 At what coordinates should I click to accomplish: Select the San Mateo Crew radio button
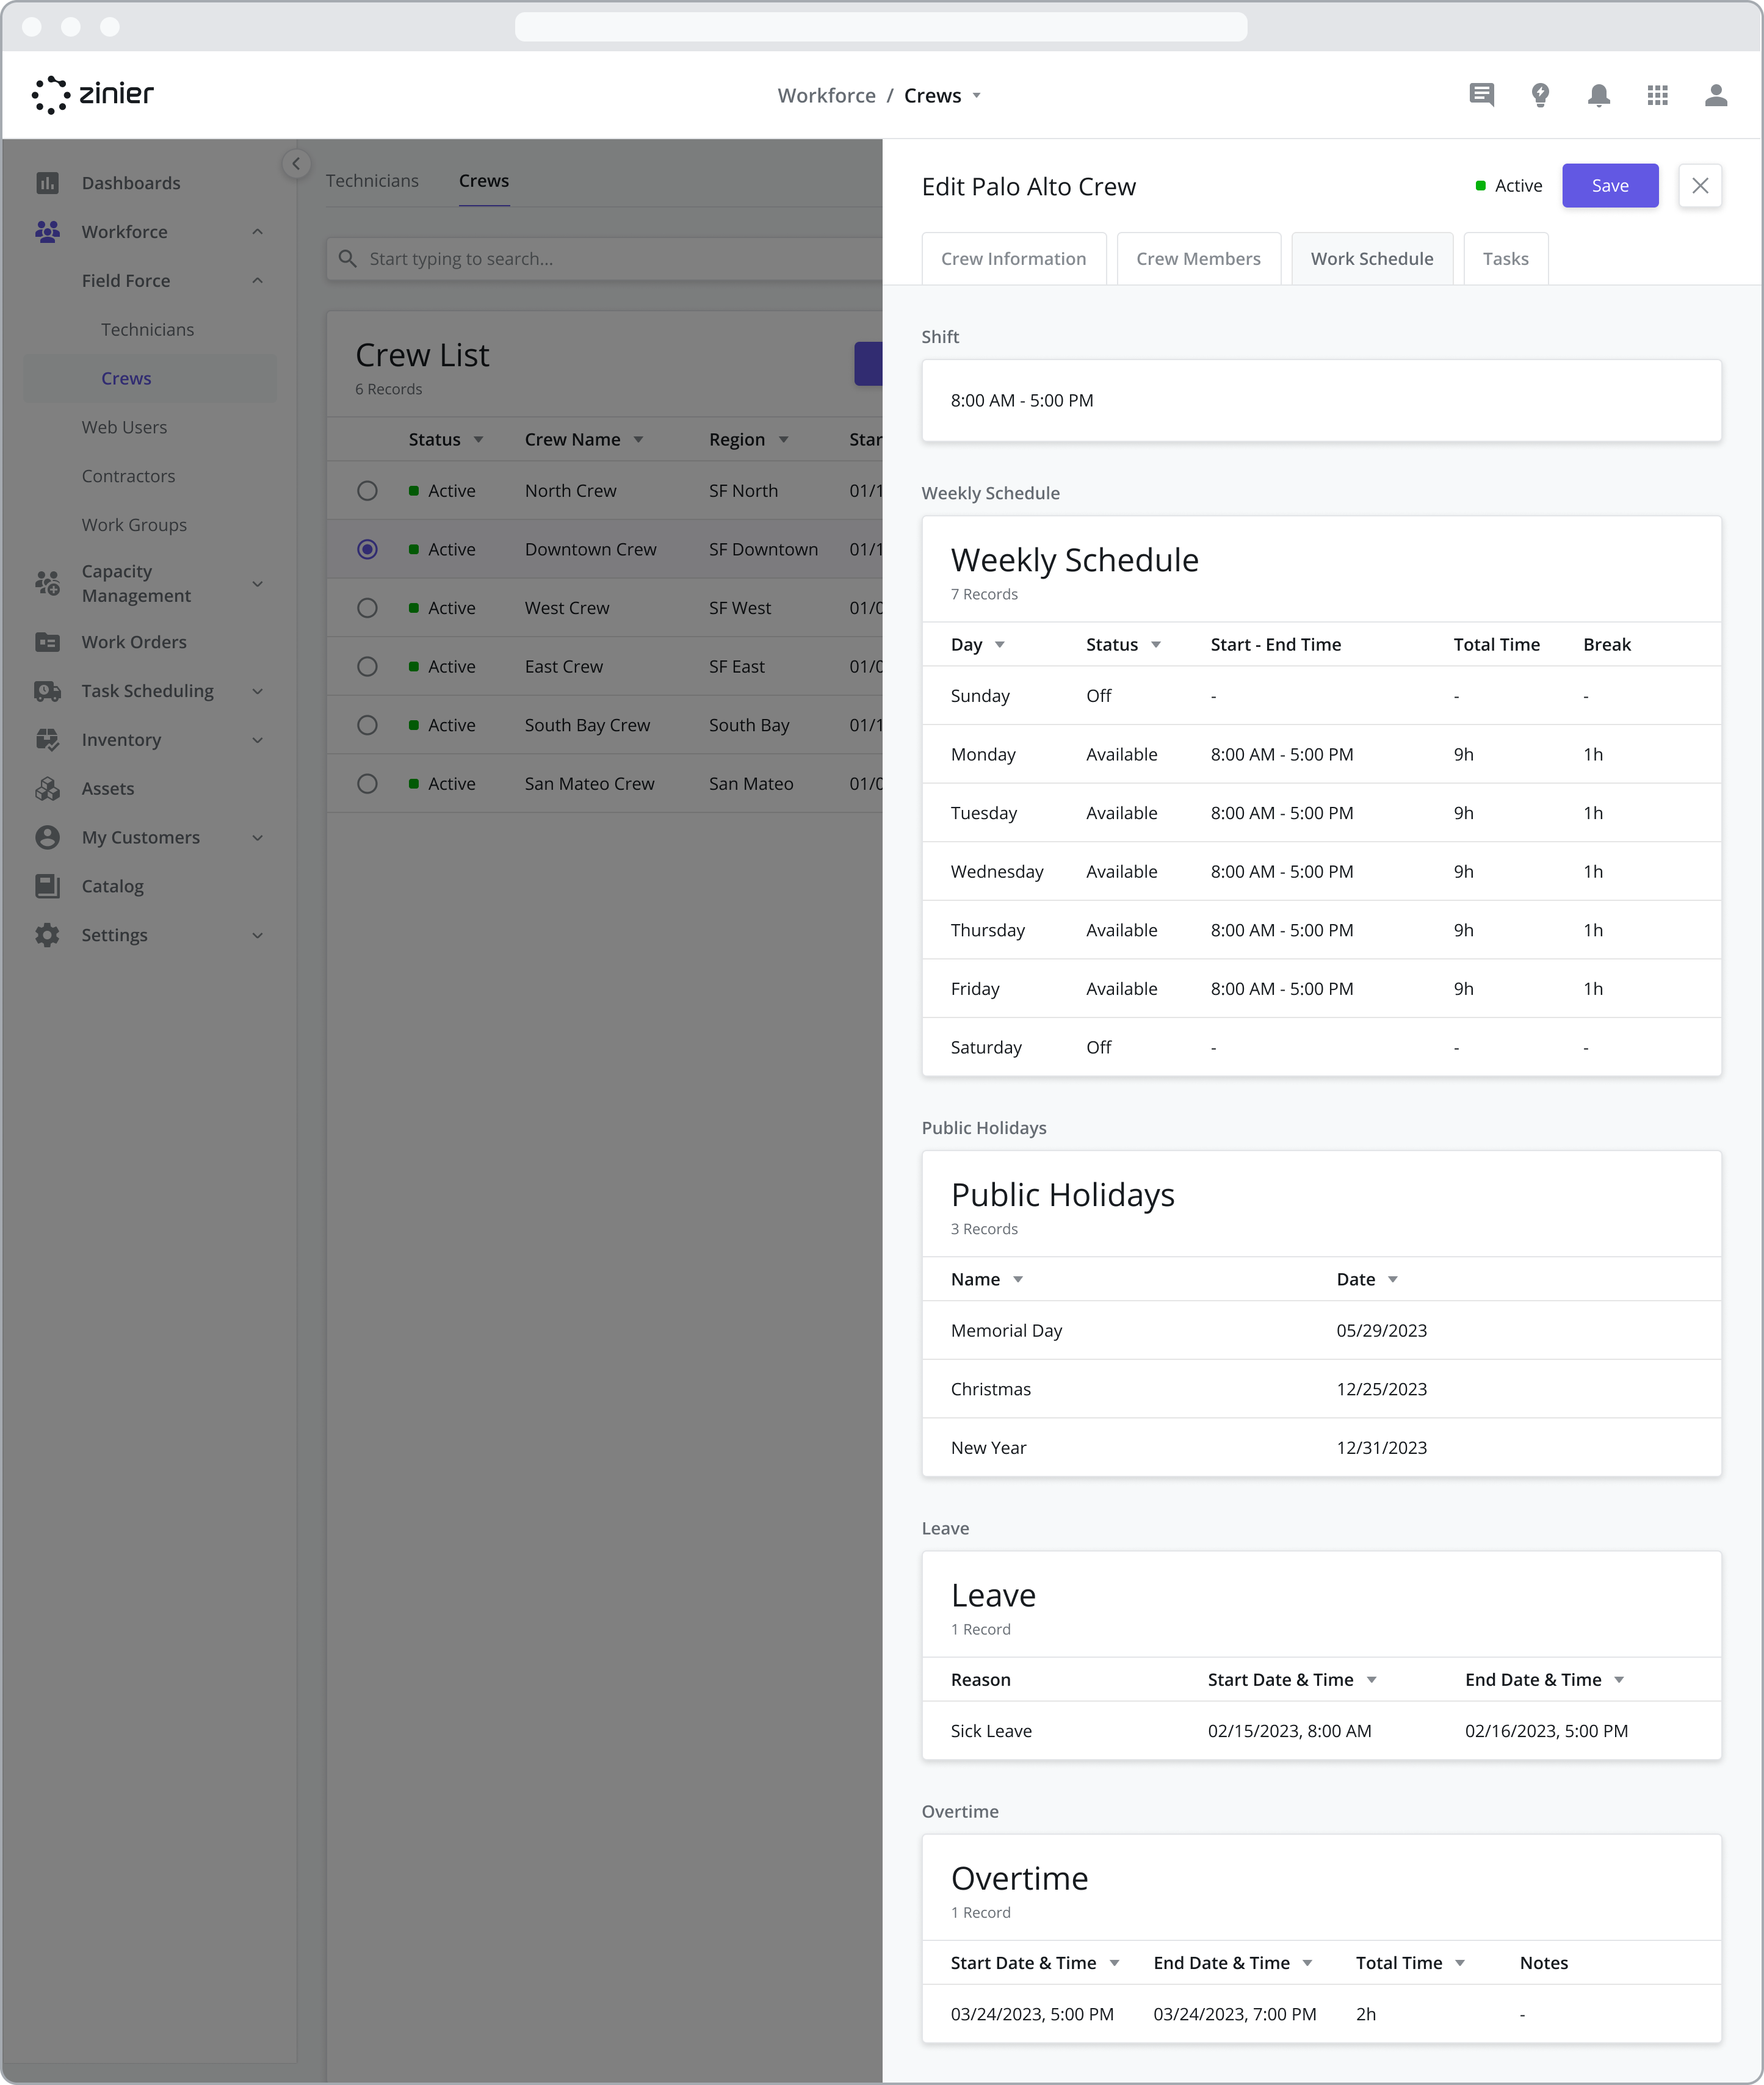pos(367,784)
